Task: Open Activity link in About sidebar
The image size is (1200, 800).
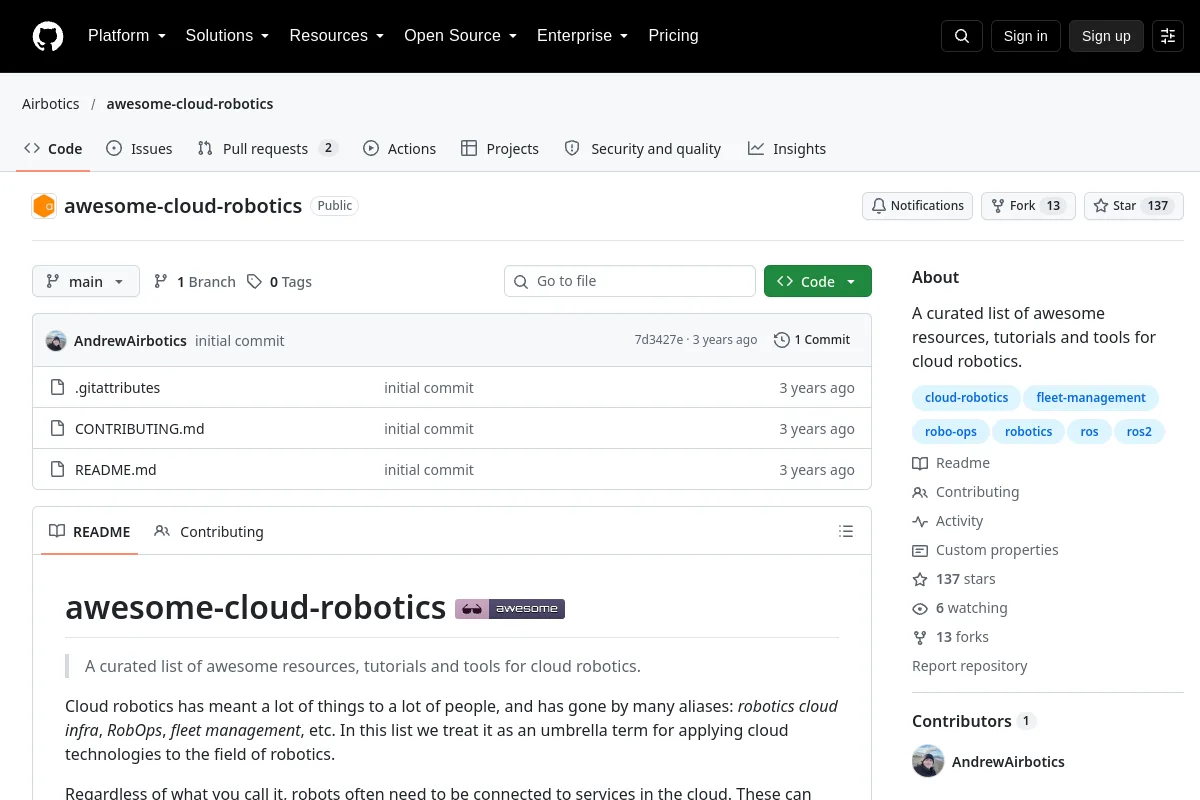Action: (x=948, y=521)
